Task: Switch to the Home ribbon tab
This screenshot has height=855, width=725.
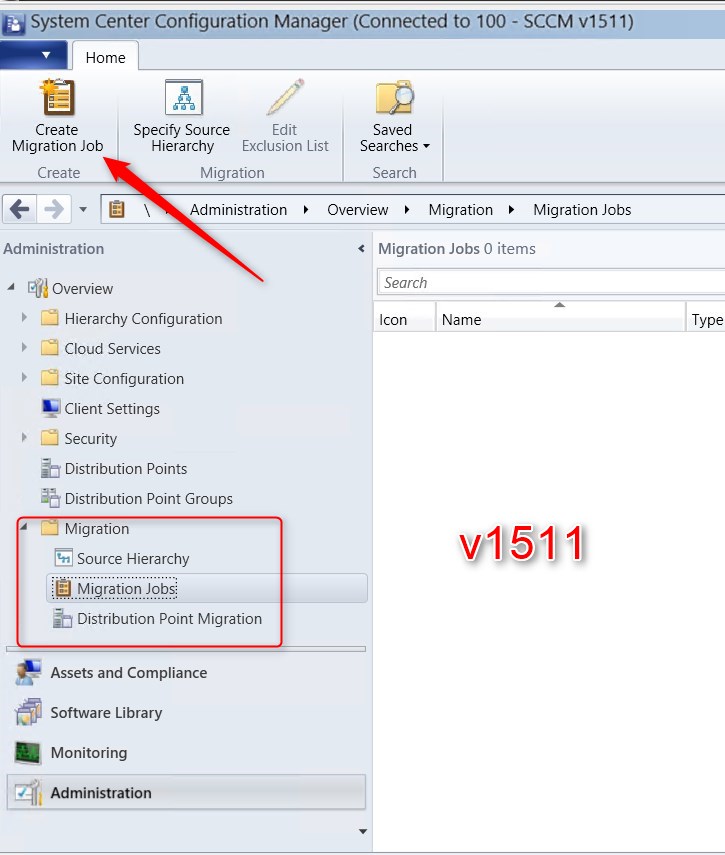Action: tap(105, 57)
